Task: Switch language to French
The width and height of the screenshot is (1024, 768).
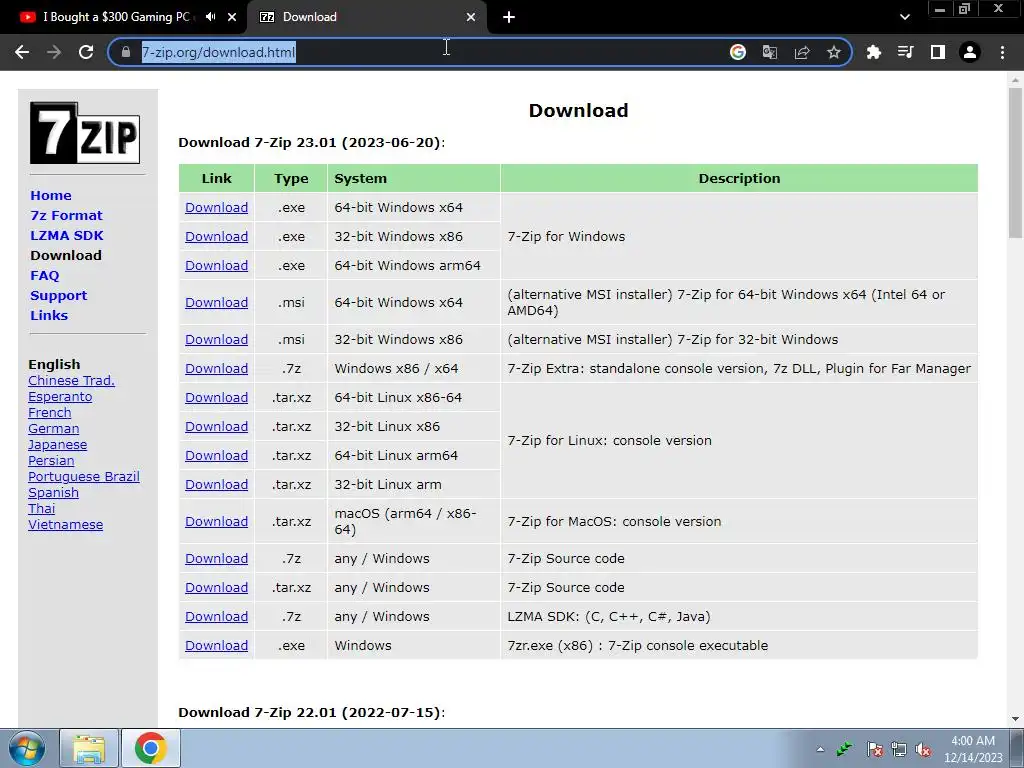Action: pos(50,413)
